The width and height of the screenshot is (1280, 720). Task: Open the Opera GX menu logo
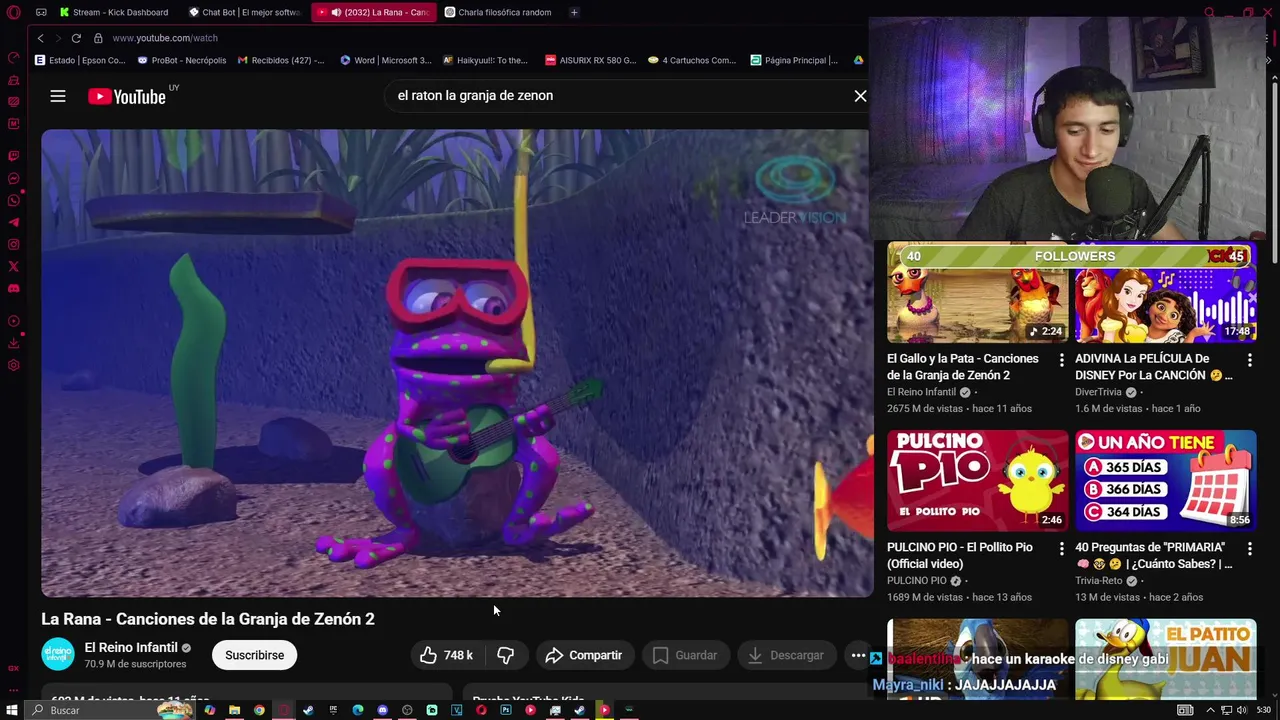click(x=13, y=13)
